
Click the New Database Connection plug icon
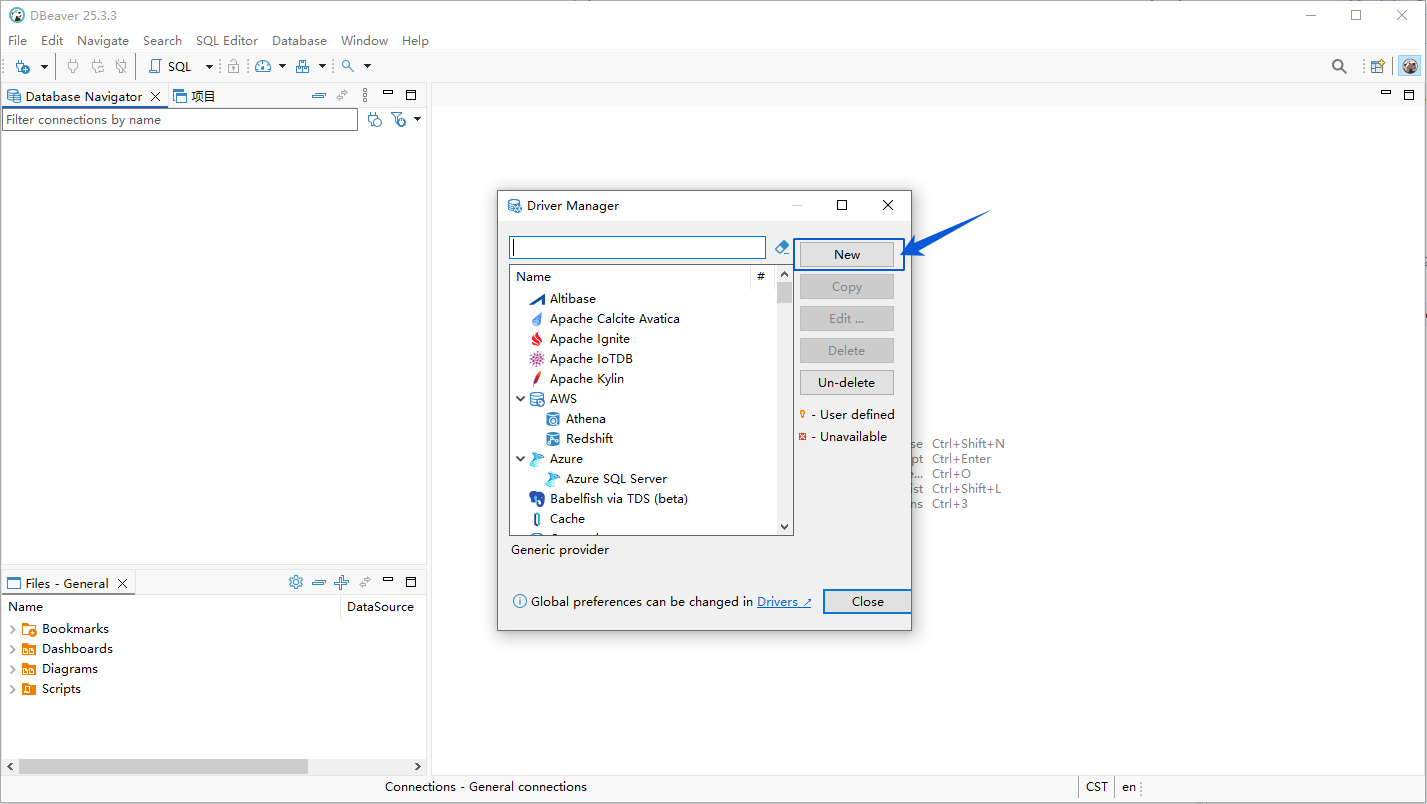(x=23, y=66)
